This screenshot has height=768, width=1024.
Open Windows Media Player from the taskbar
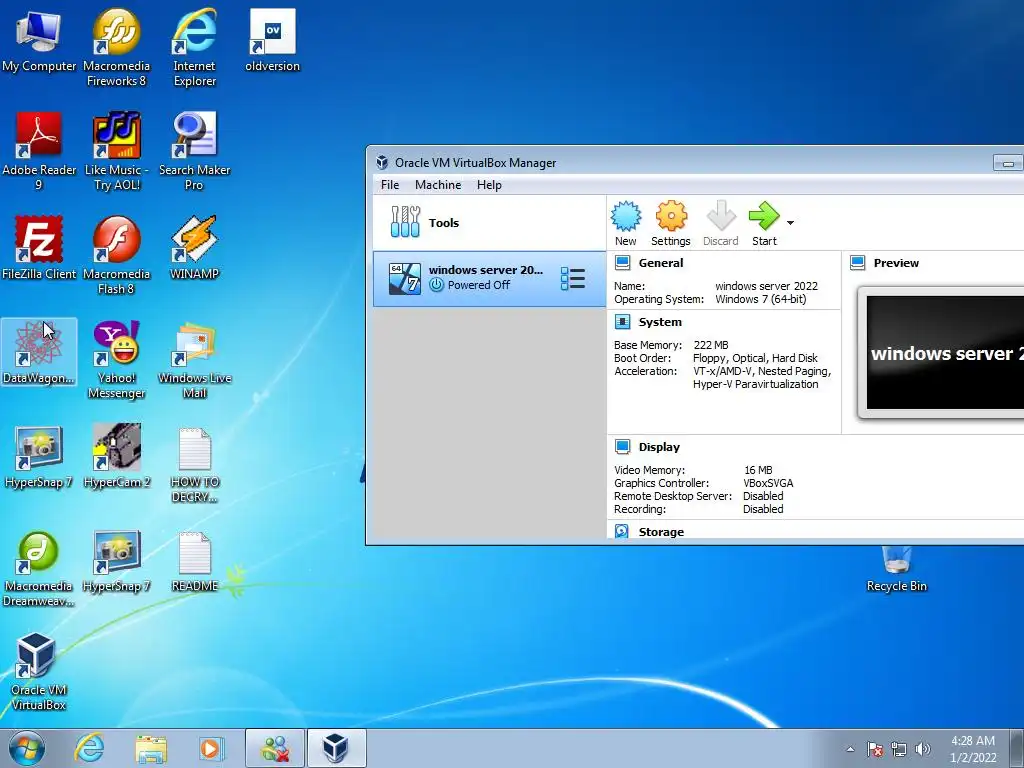(x=212, y=748)
